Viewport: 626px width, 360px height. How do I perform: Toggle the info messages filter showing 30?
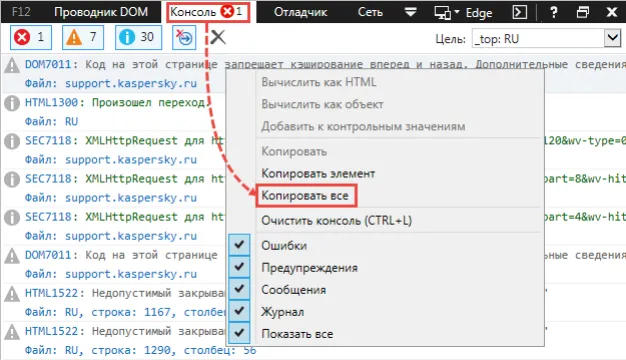tap(138, 38)
